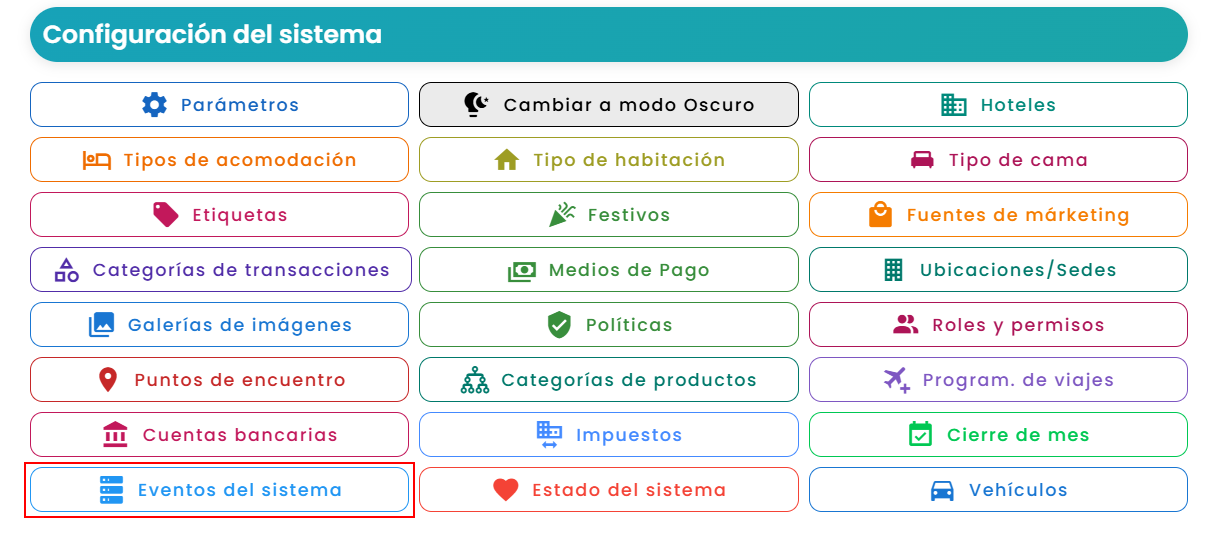Image resolution: width=1210 pixels, height=538 pixels.
Task: Click the gear icon beside Parámetros
Action: click(x=154, y=105)
